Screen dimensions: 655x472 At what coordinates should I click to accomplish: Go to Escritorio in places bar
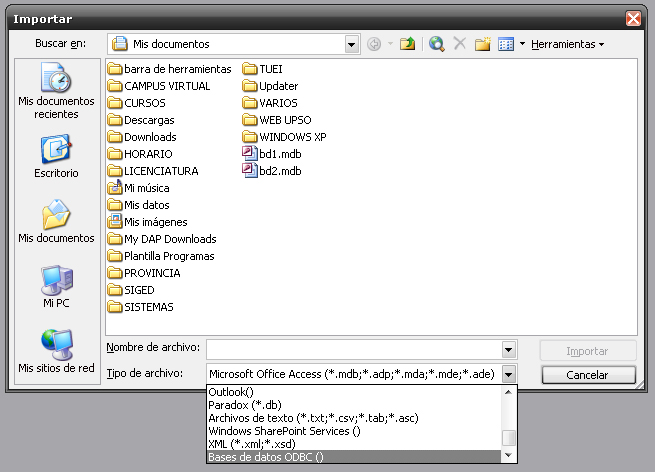point(56,157)
